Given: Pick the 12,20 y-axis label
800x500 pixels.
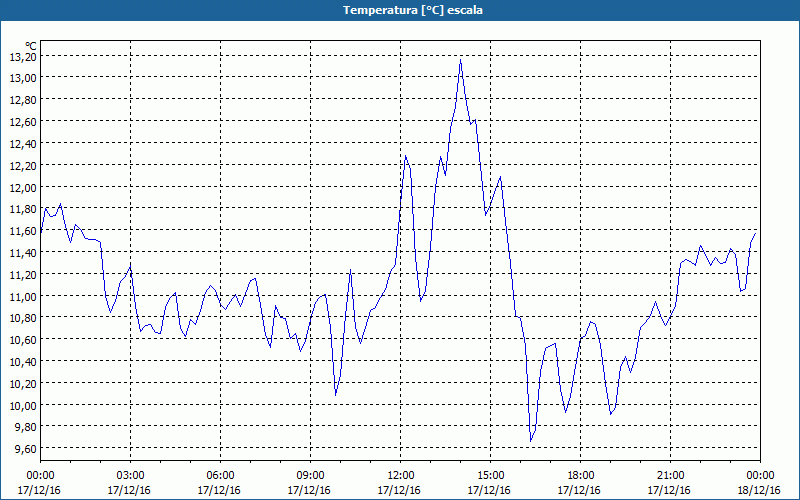Looking at the screenshot, I should (23, 166).
